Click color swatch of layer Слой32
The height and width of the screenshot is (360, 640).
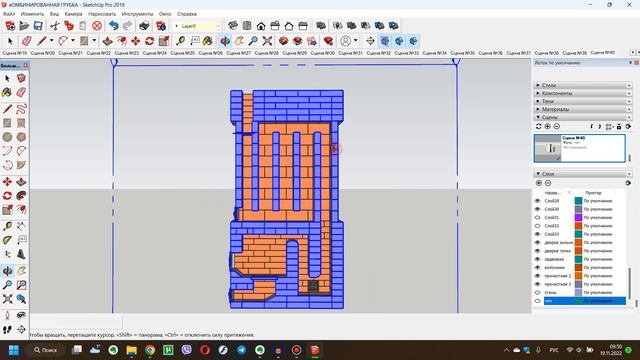[578, 226]
